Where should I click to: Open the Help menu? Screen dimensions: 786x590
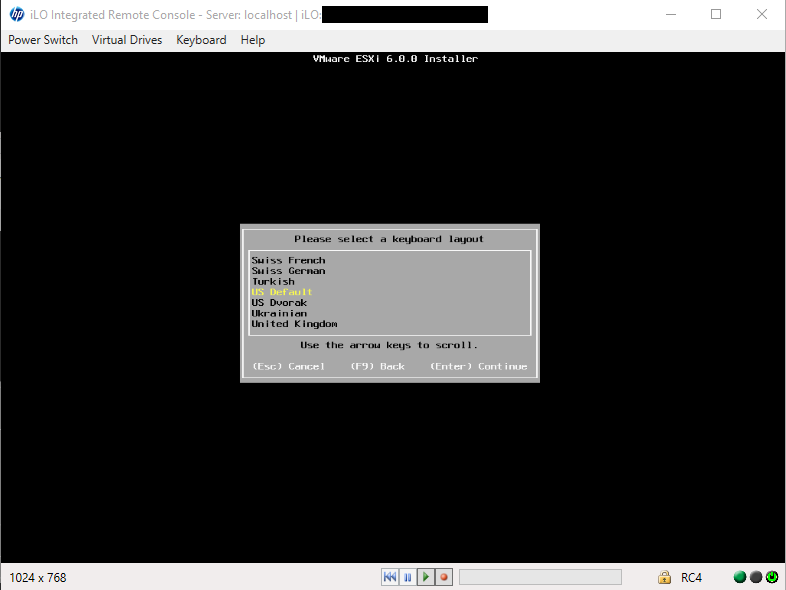[x=253, y=40]
